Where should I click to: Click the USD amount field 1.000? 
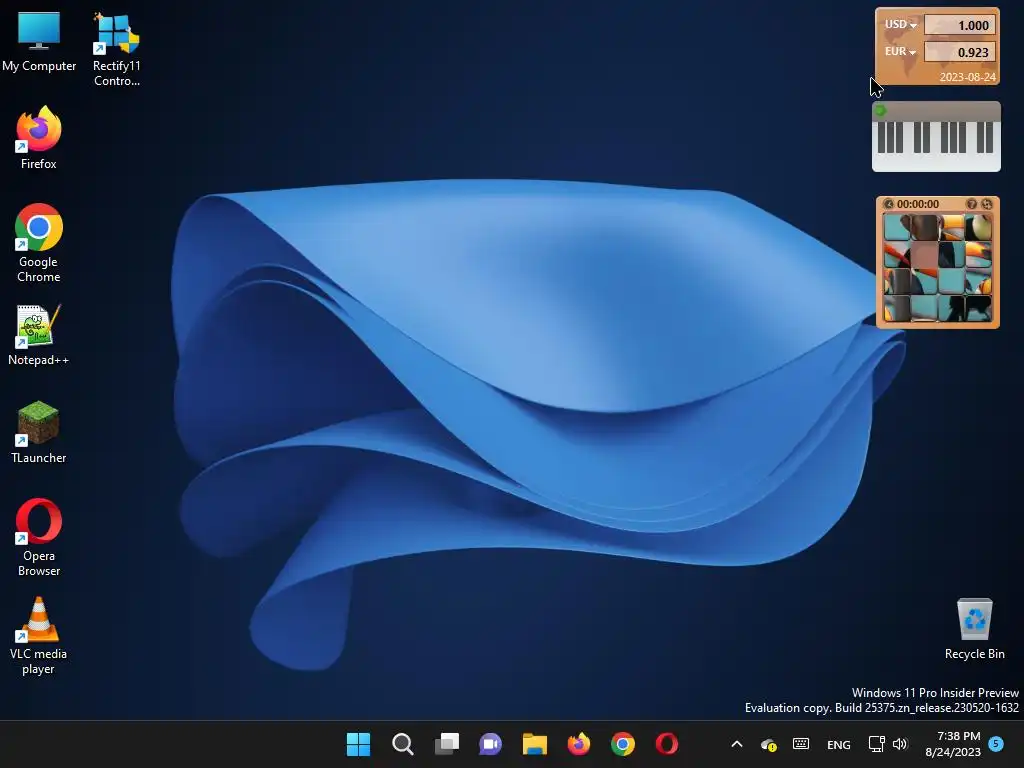[x=959, y=25]
